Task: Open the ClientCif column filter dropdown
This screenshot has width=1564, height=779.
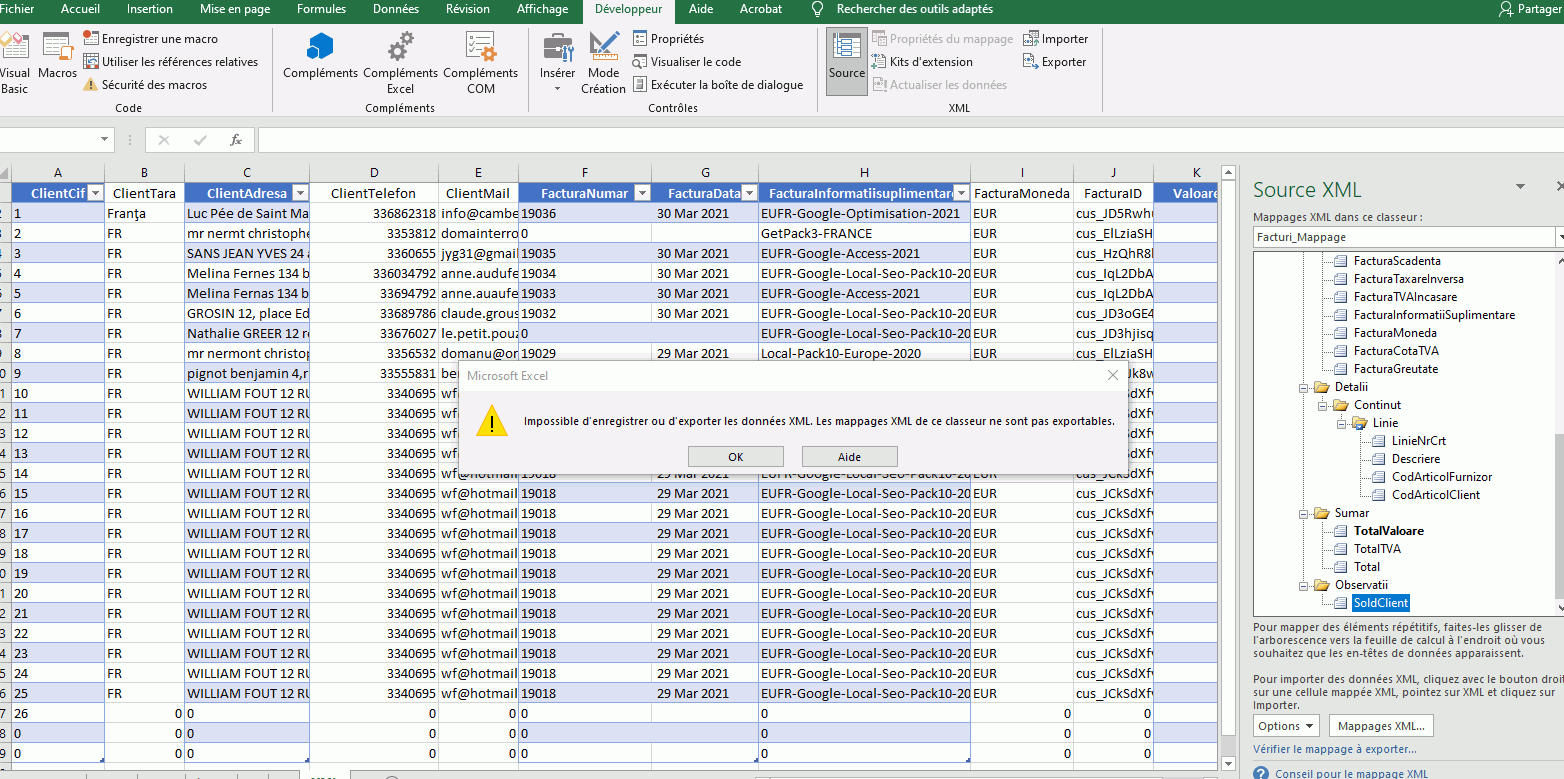Action: point(96,193)
